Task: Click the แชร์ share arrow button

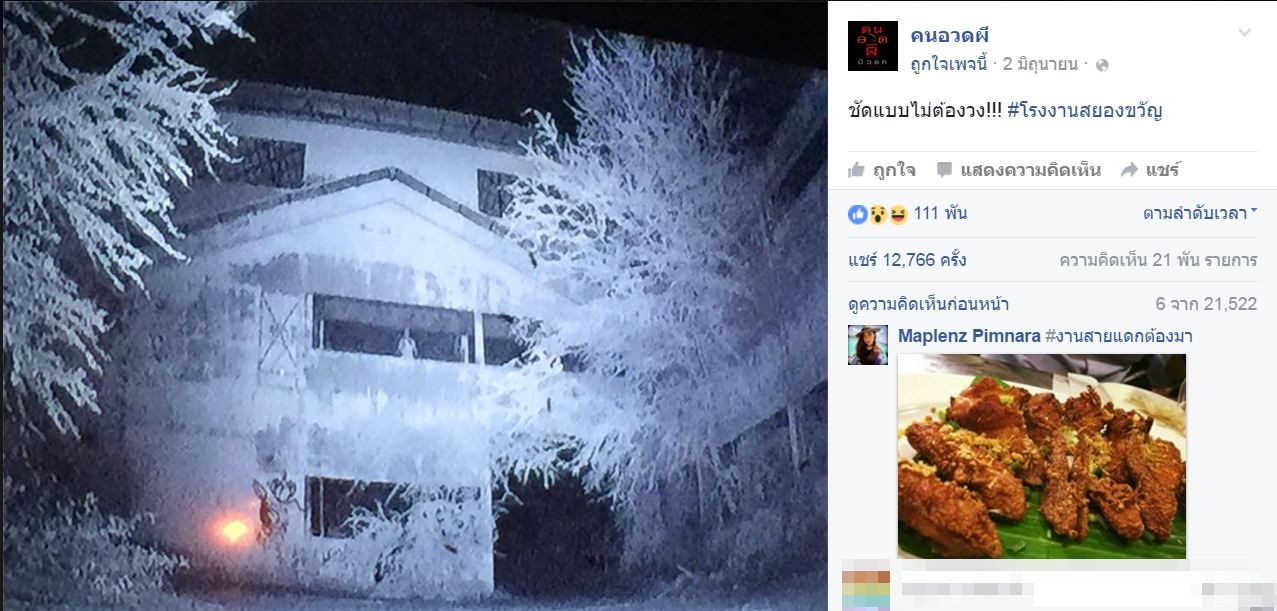Action: [x=1150, y=170]
